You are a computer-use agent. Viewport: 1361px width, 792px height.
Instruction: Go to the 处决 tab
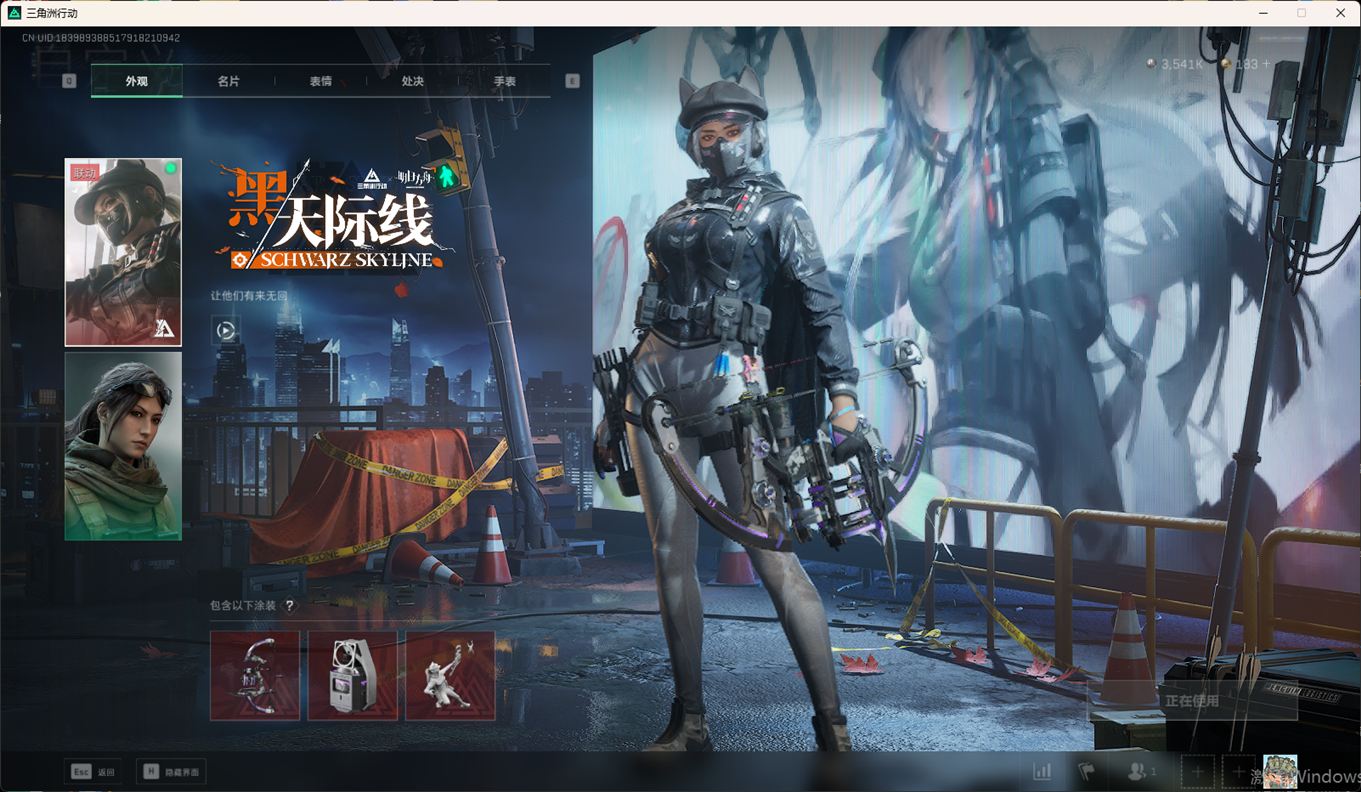click(413, 81)
